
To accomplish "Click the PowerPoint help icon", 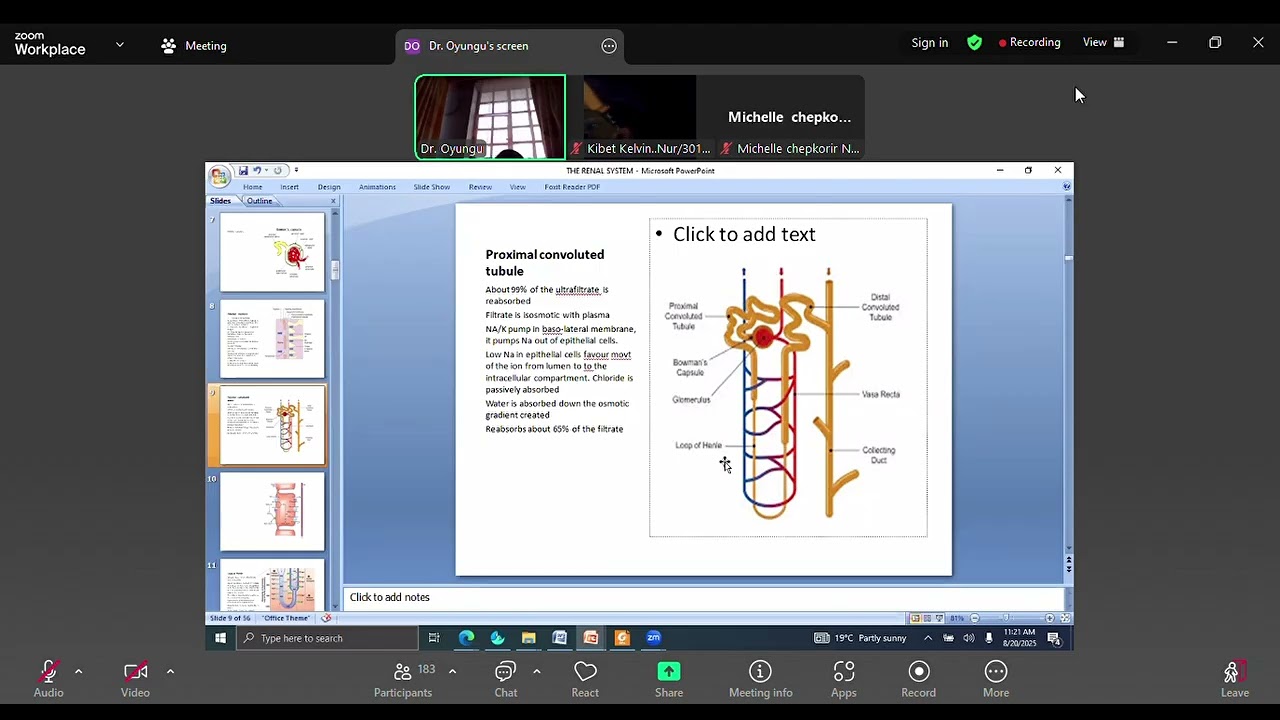I will (1066, 187).
